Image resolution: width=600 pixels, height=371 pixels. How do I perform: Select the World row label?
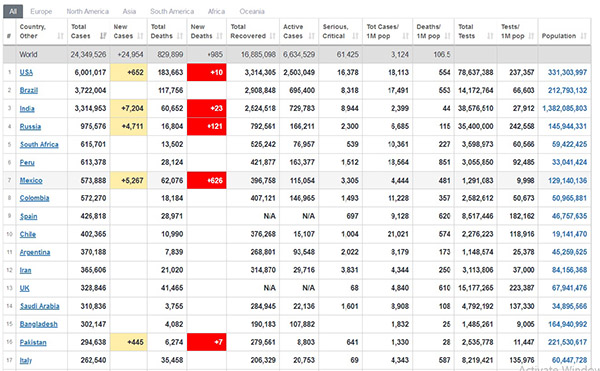[x=28, y=55]
